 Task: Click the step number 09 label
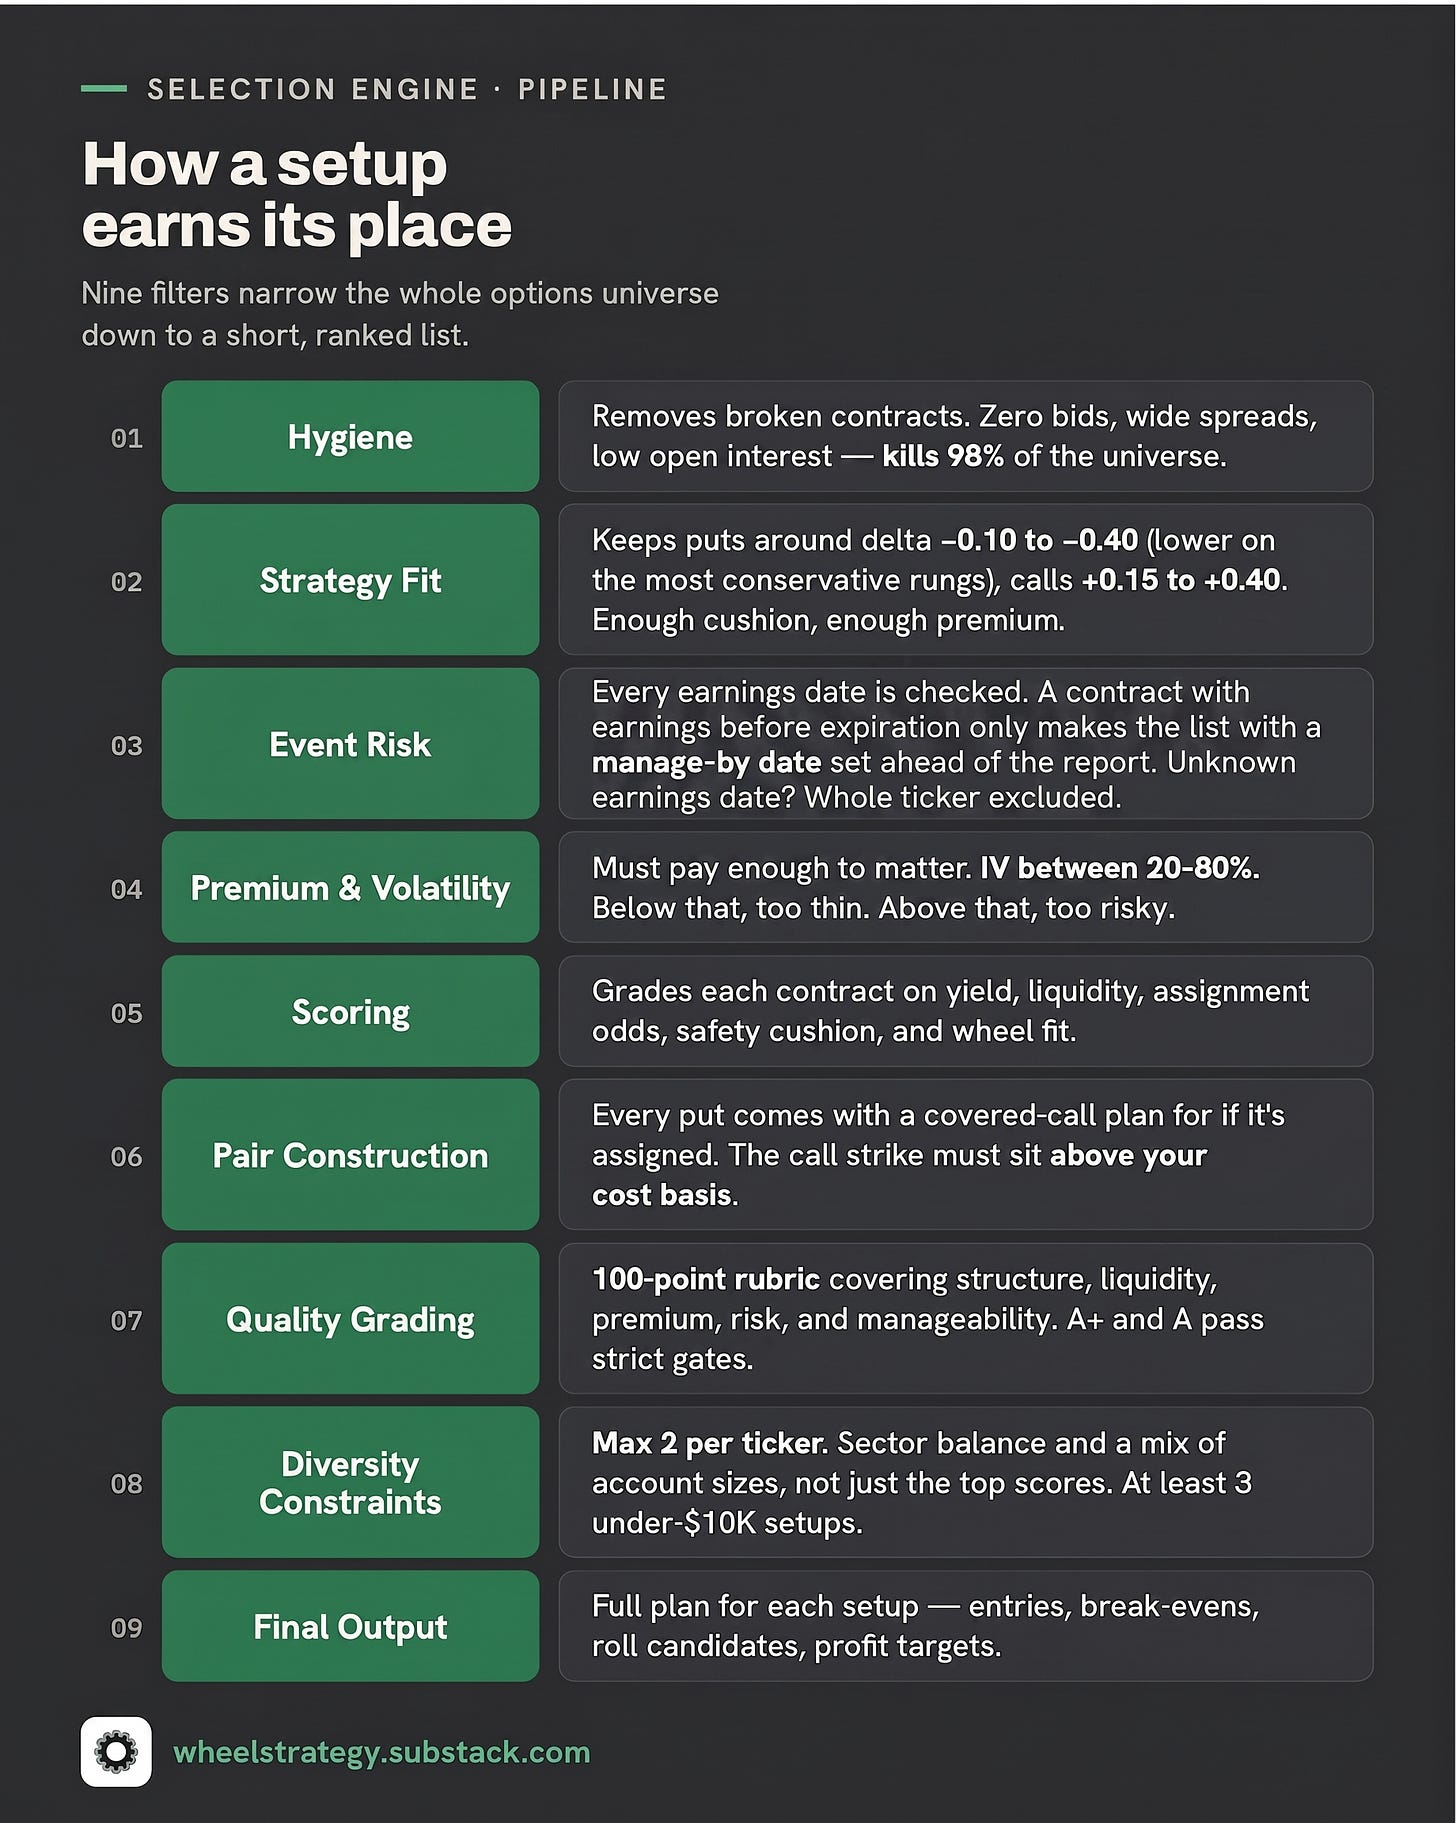coord(127,1628)
